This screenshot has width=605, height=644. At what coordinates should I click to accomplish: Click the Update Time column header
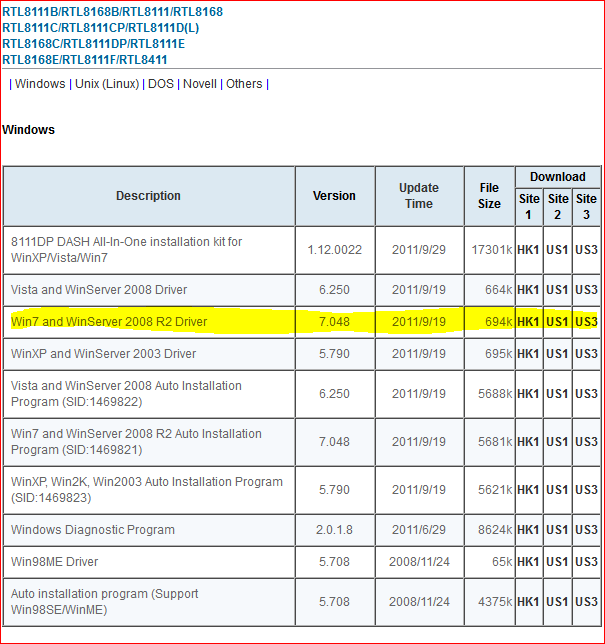click(419, 196)
